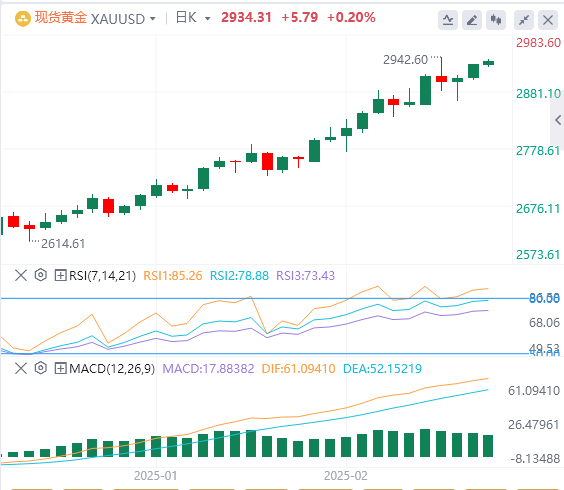This screenshot has width=564, height=490.
Task: Open the indicator line-chart tool icon
Action: 448,19
